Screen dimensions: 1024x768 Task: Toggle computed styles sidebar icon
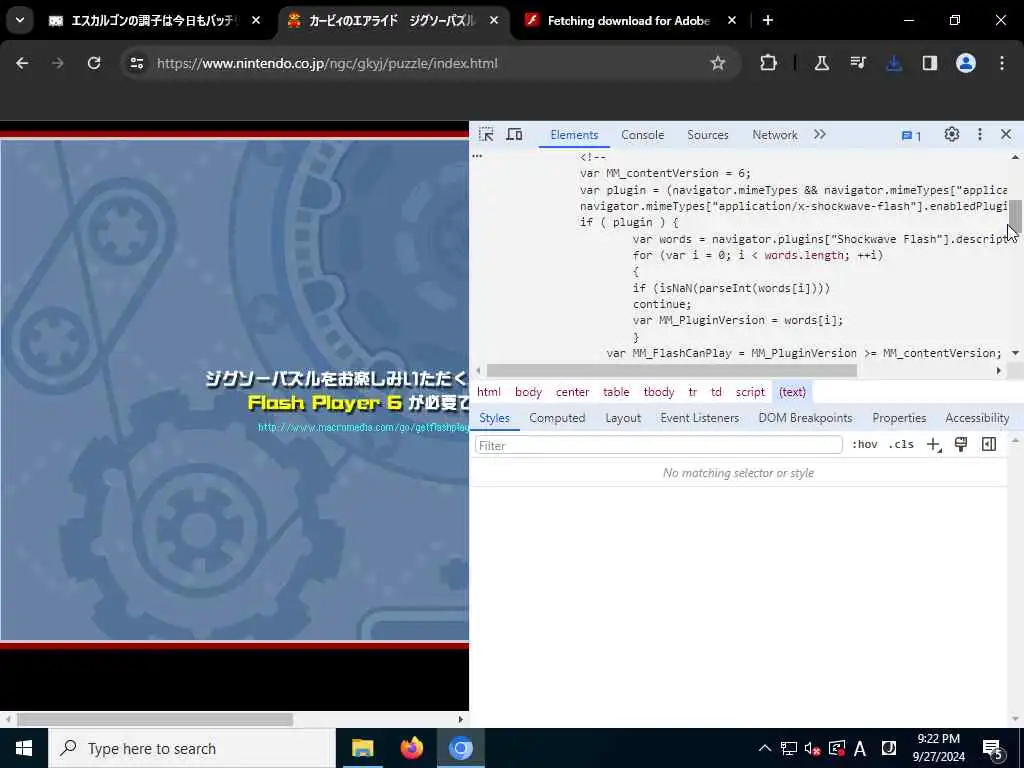pyautogui.click(x=989, y=445)
